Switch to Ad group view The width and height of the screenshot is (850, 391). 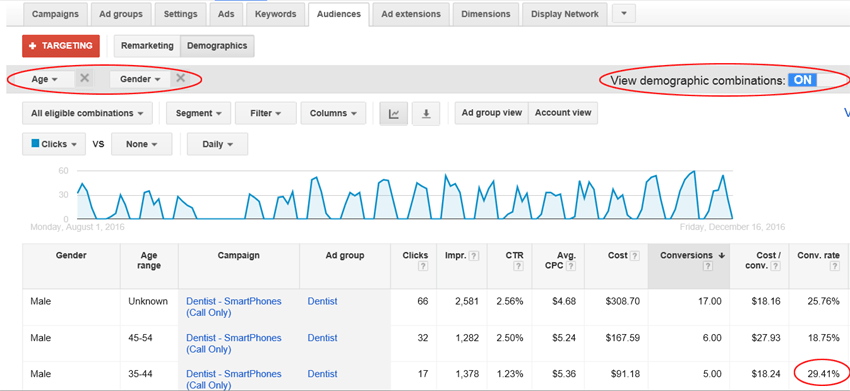tap(492, 113)
